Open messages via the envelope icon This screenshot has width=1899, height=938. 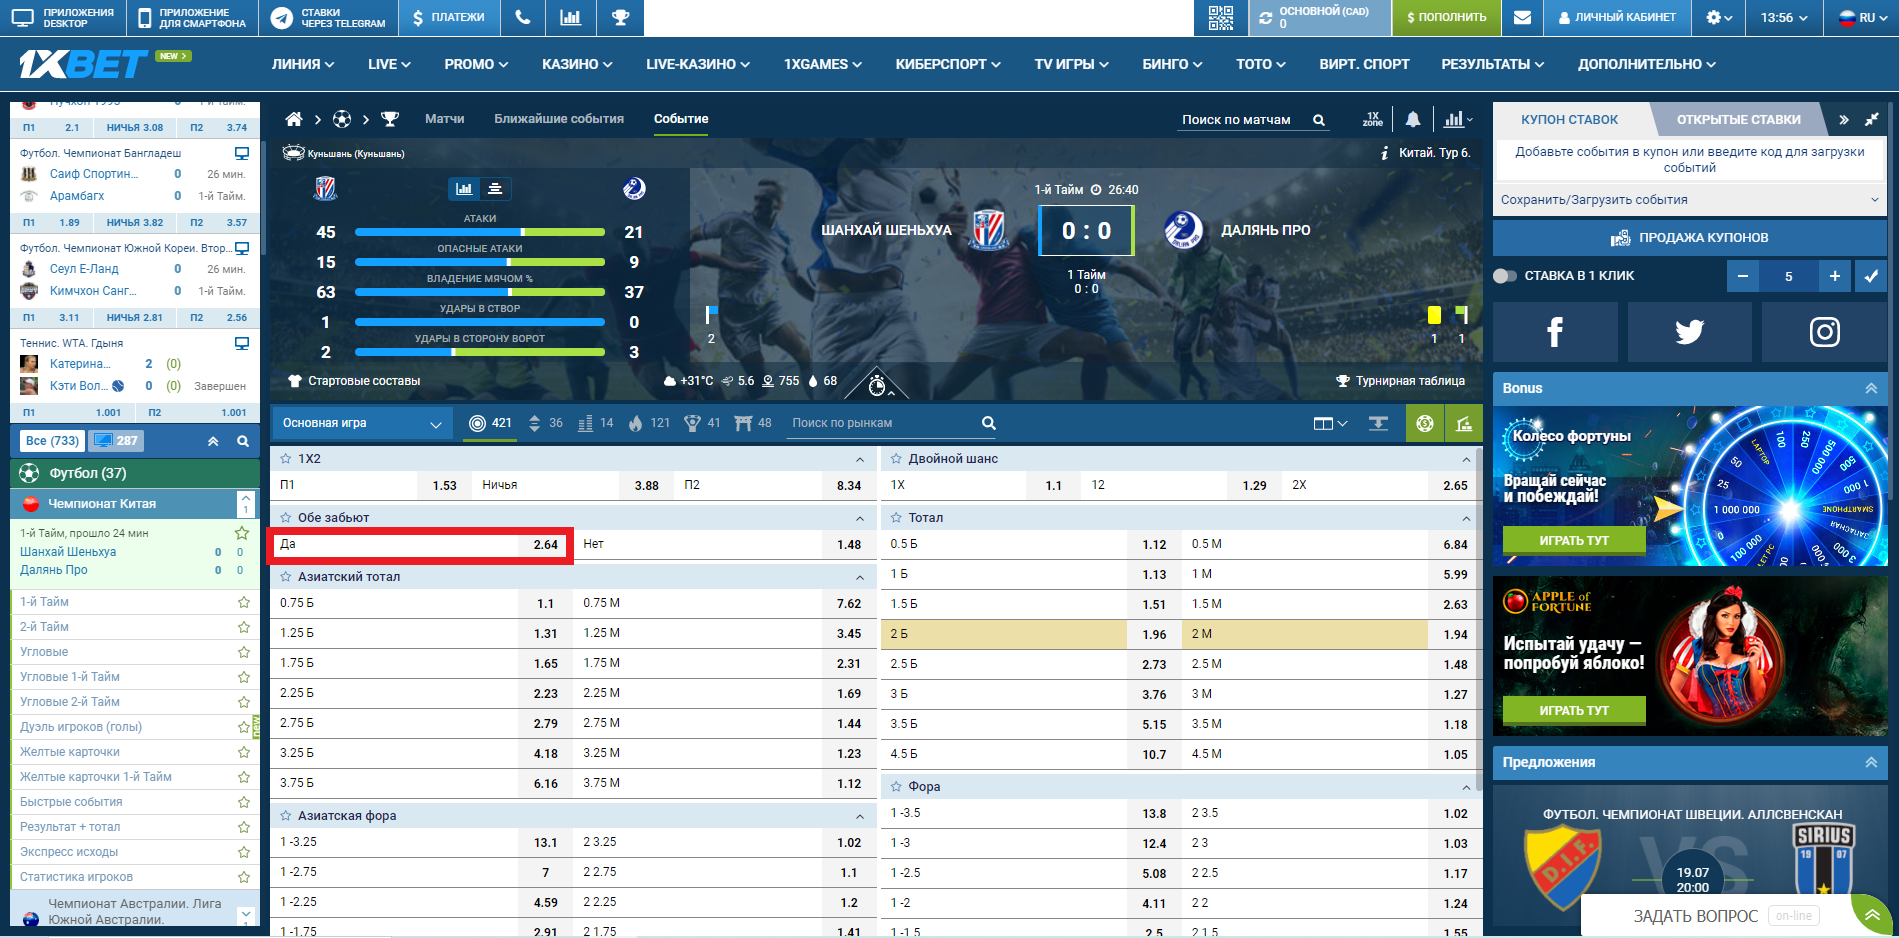click(x=1522, y=17)
